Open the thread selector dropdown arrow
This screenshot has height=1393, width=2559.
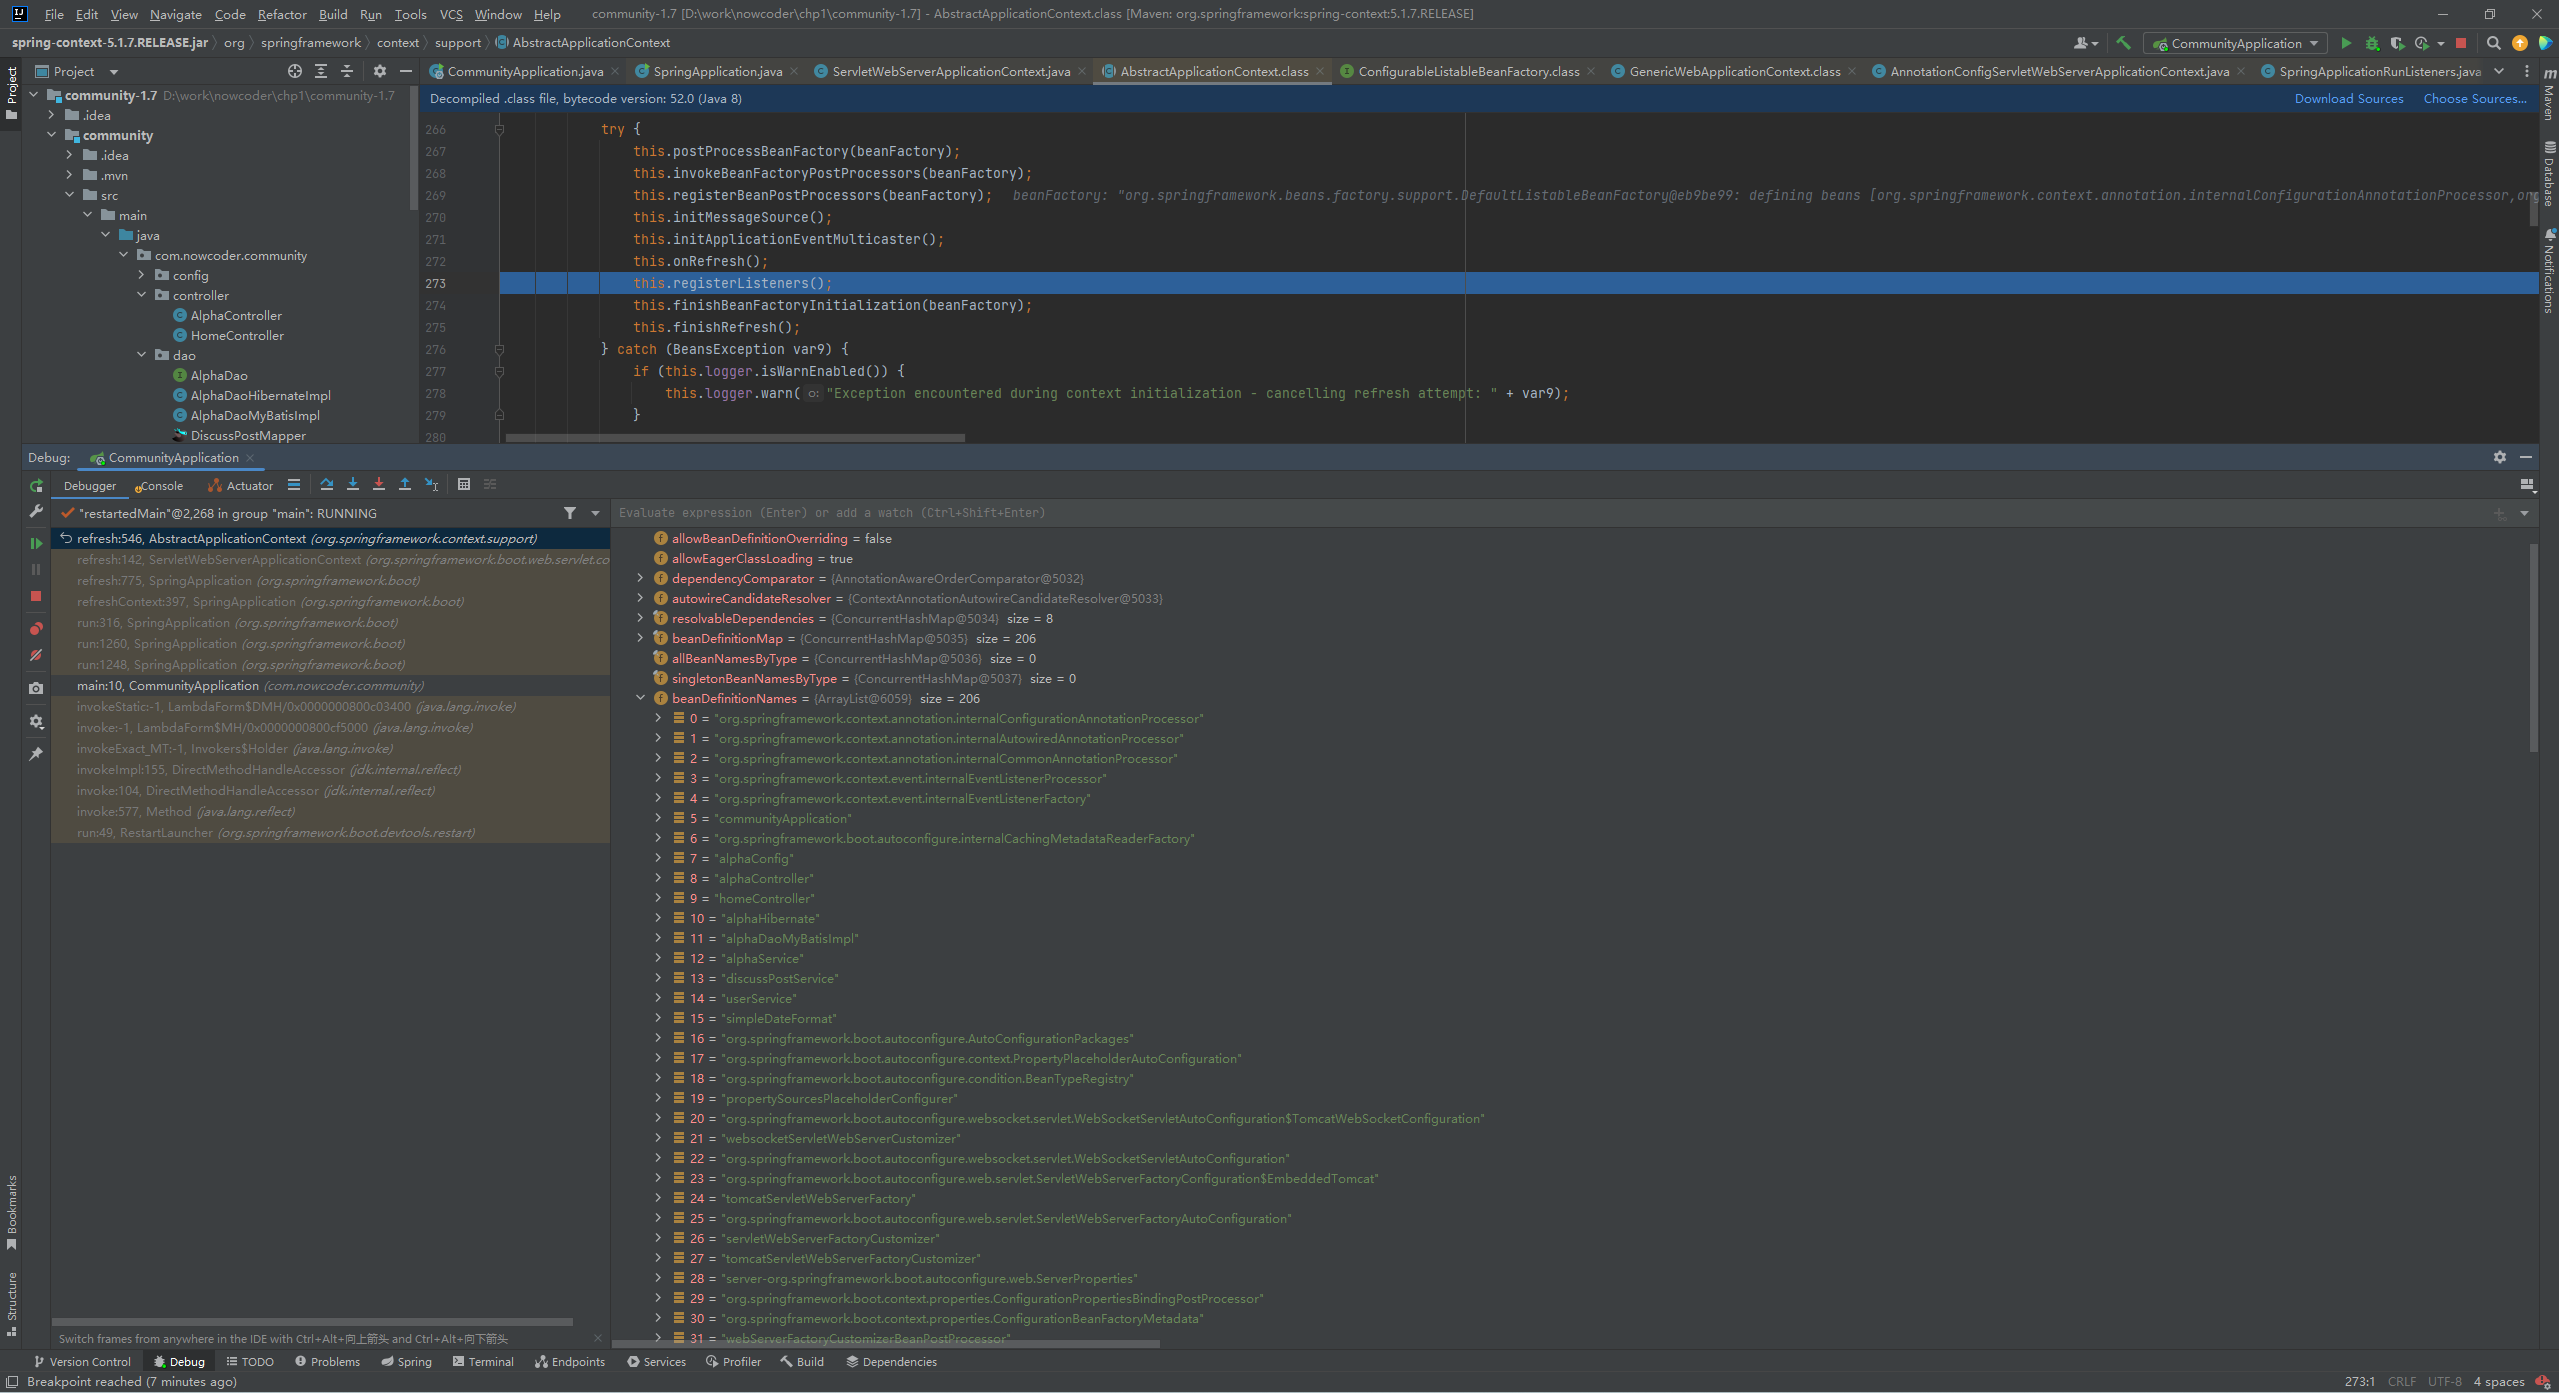tap(595, 513)
